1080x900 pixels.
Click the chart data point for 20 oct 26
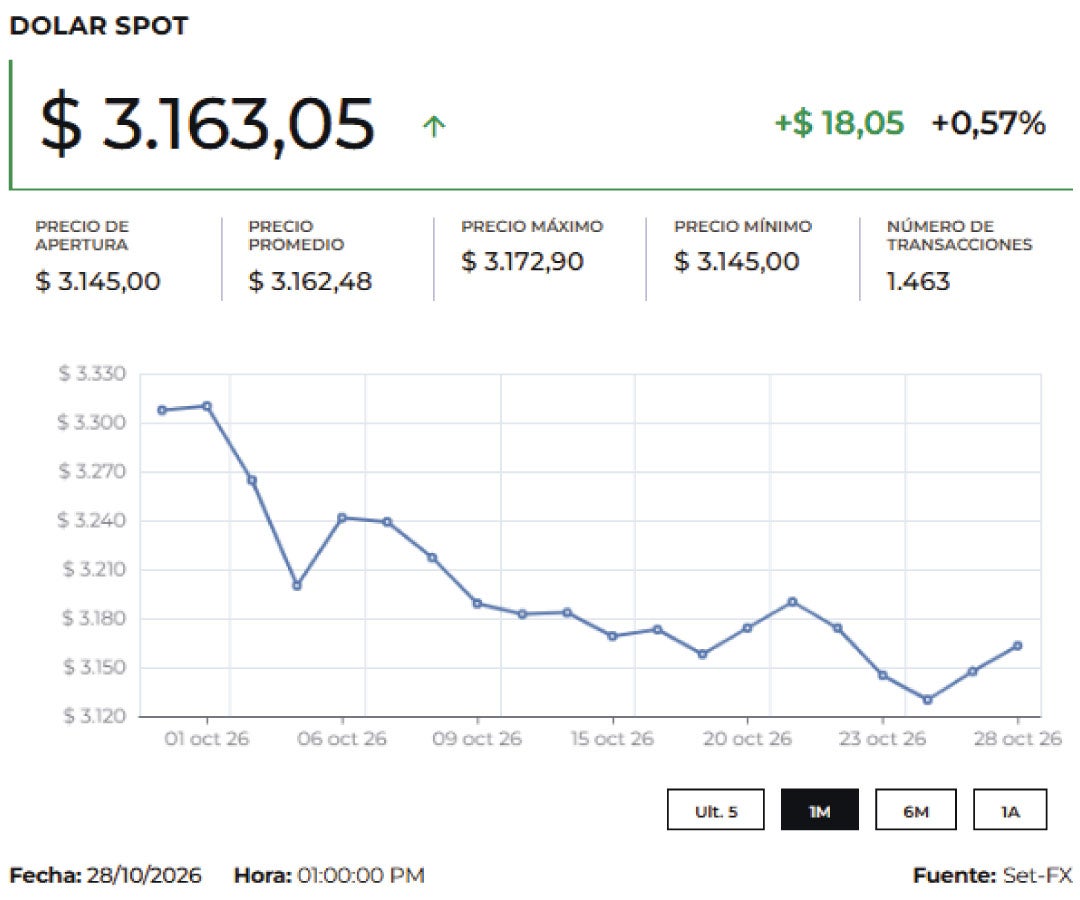(747, 628)
